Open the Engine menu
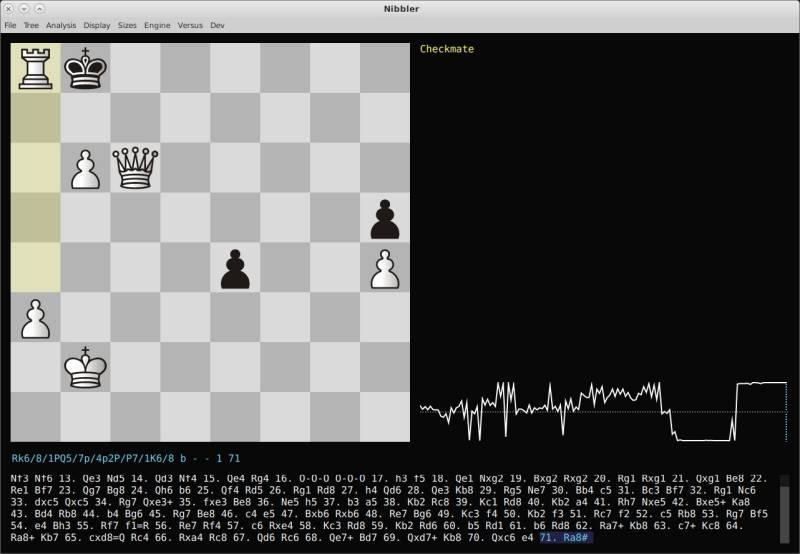This screenshot has height=554, width=800. (157, 25)
